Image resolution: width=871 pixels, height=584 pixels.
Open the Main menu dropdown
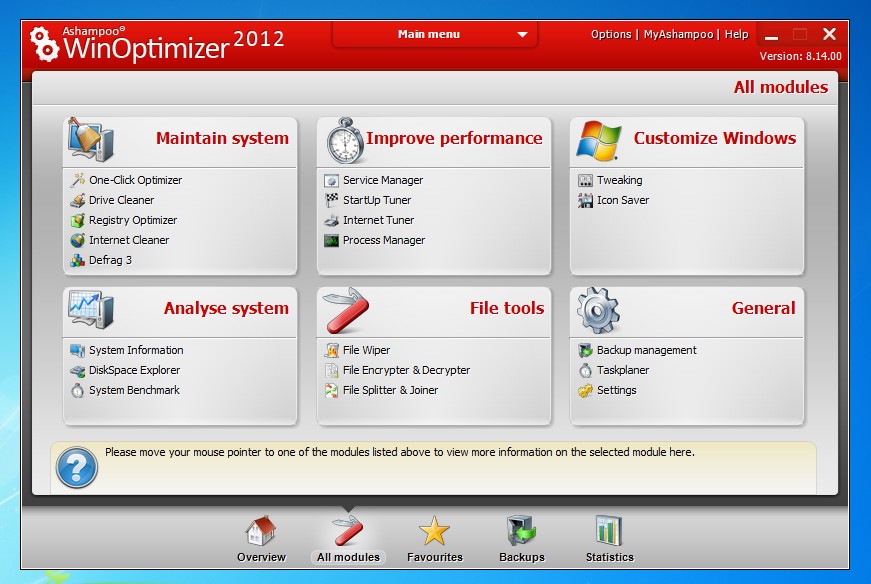(x=434, y=34)
